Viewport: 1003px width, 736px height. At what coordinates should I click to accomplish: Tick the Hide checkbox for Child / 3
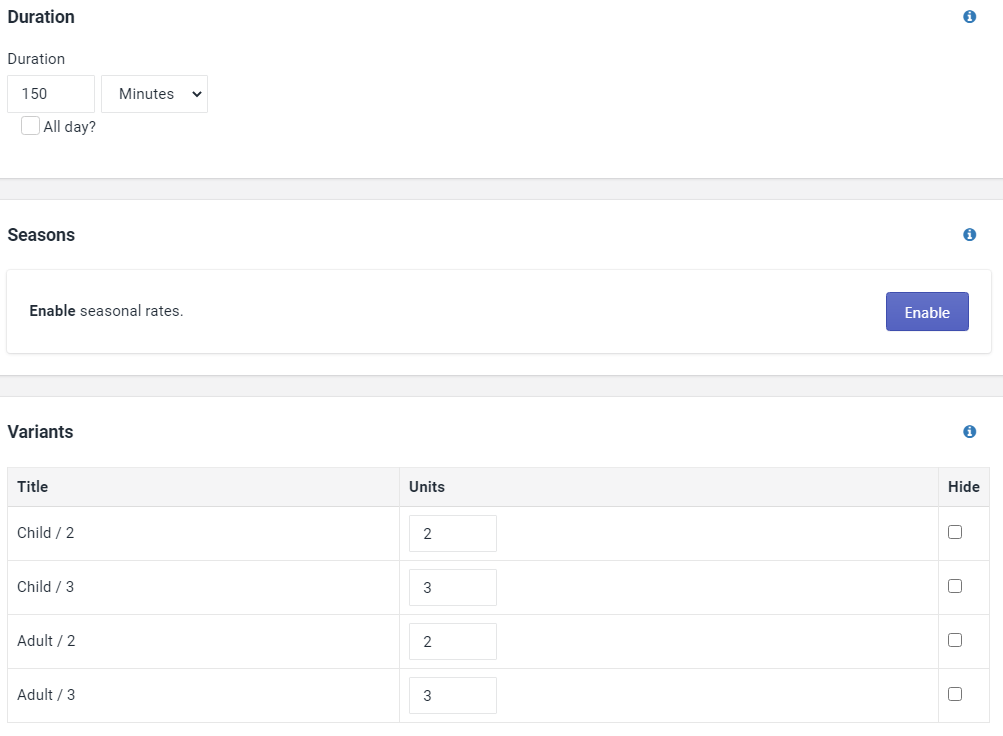[x=955, y=586]
